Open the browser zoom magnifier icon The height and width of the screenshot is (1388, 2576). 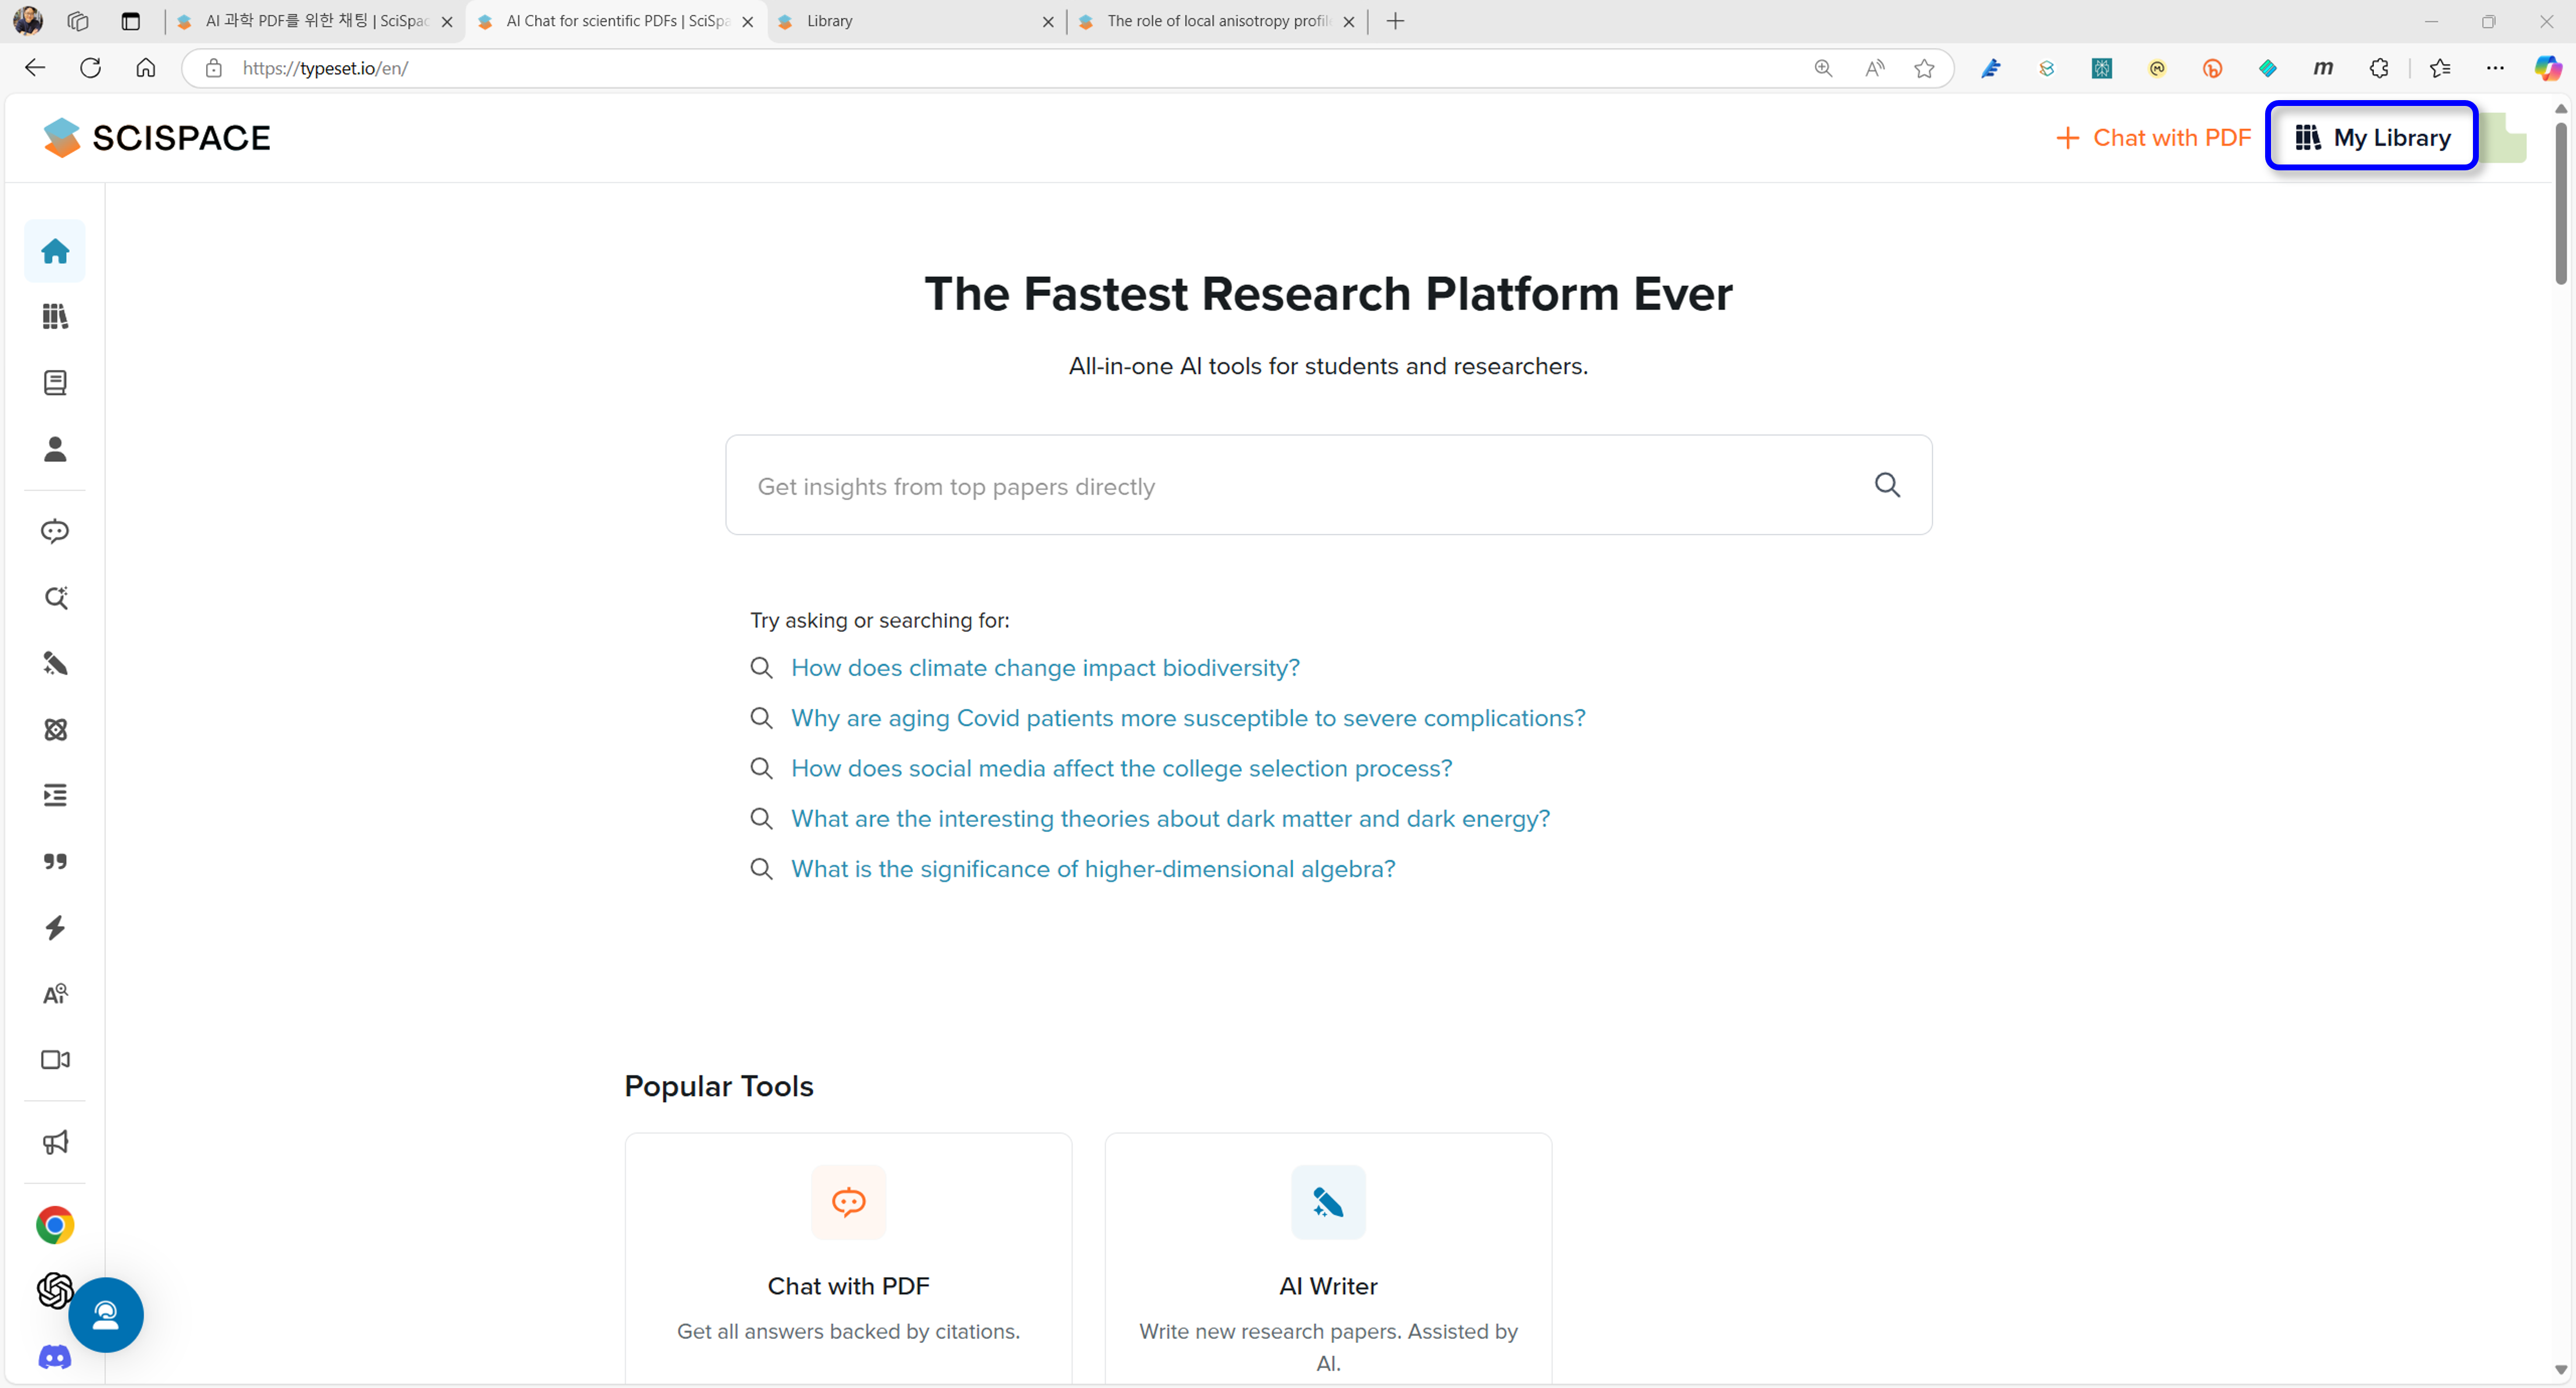click(x=1823, y=68)
